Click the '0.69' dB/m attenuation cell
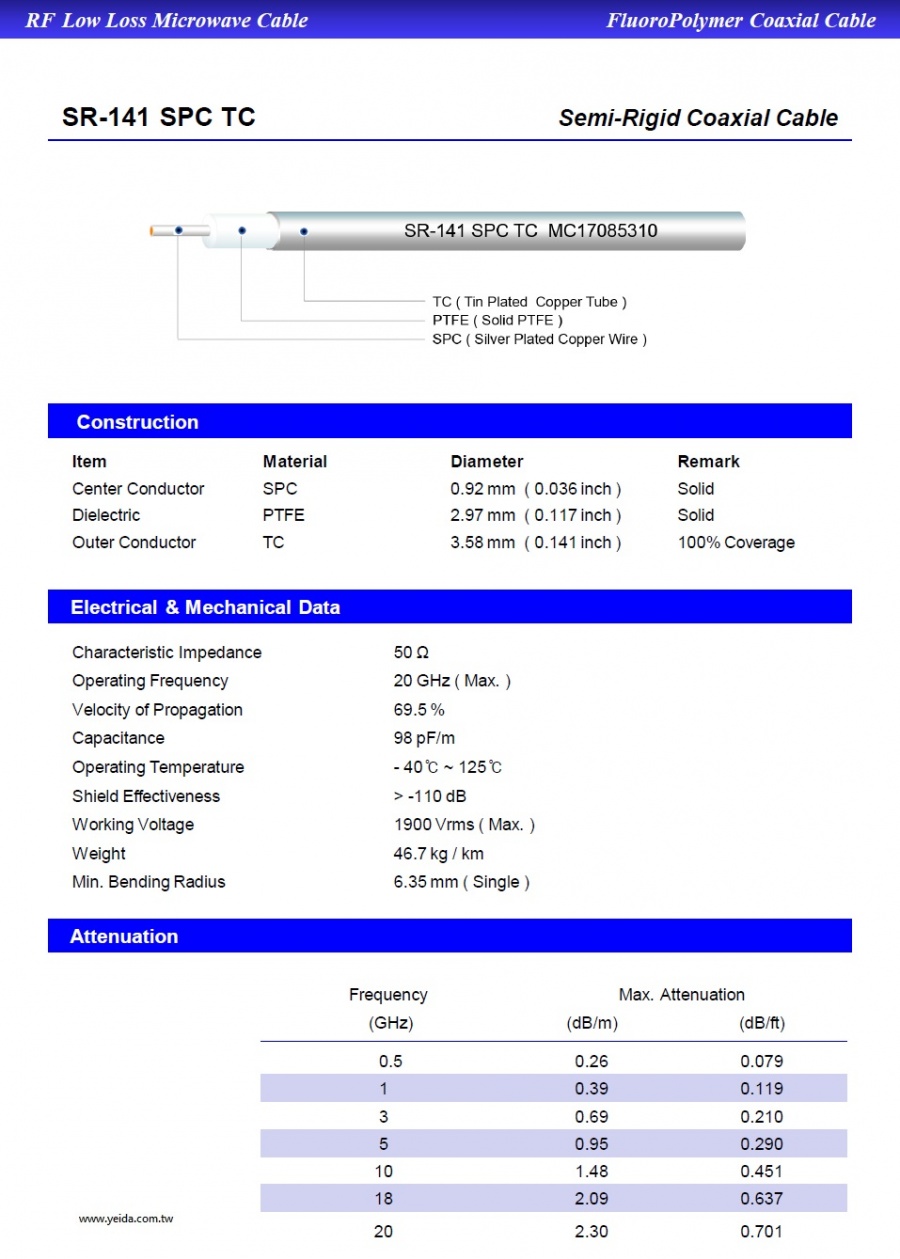This screenshot has height=1259, width=900. [x=592, y=1116]
